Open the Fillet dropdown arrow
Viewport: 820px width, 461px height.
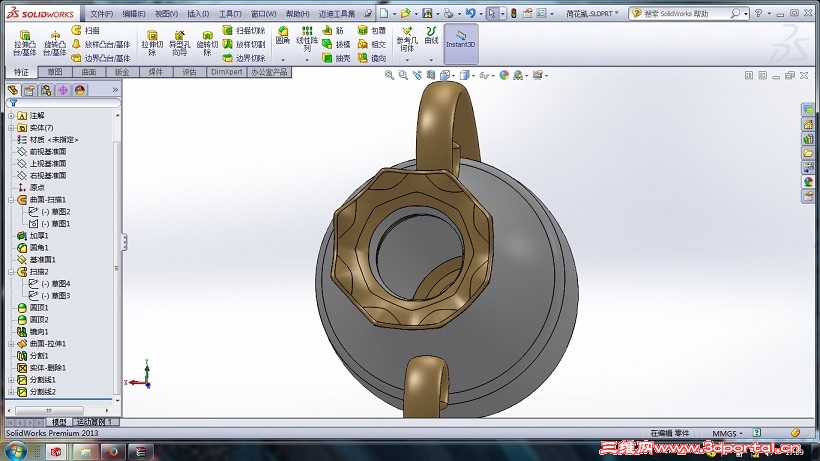pyautogui.click(x=283, y=60)
